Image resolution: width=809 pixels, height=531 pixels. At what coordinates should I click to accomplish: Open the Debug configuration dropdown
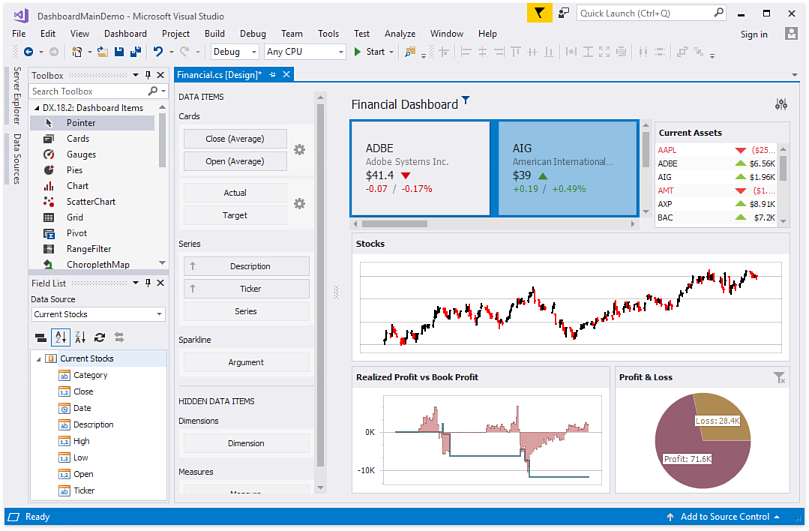[253, 52]
